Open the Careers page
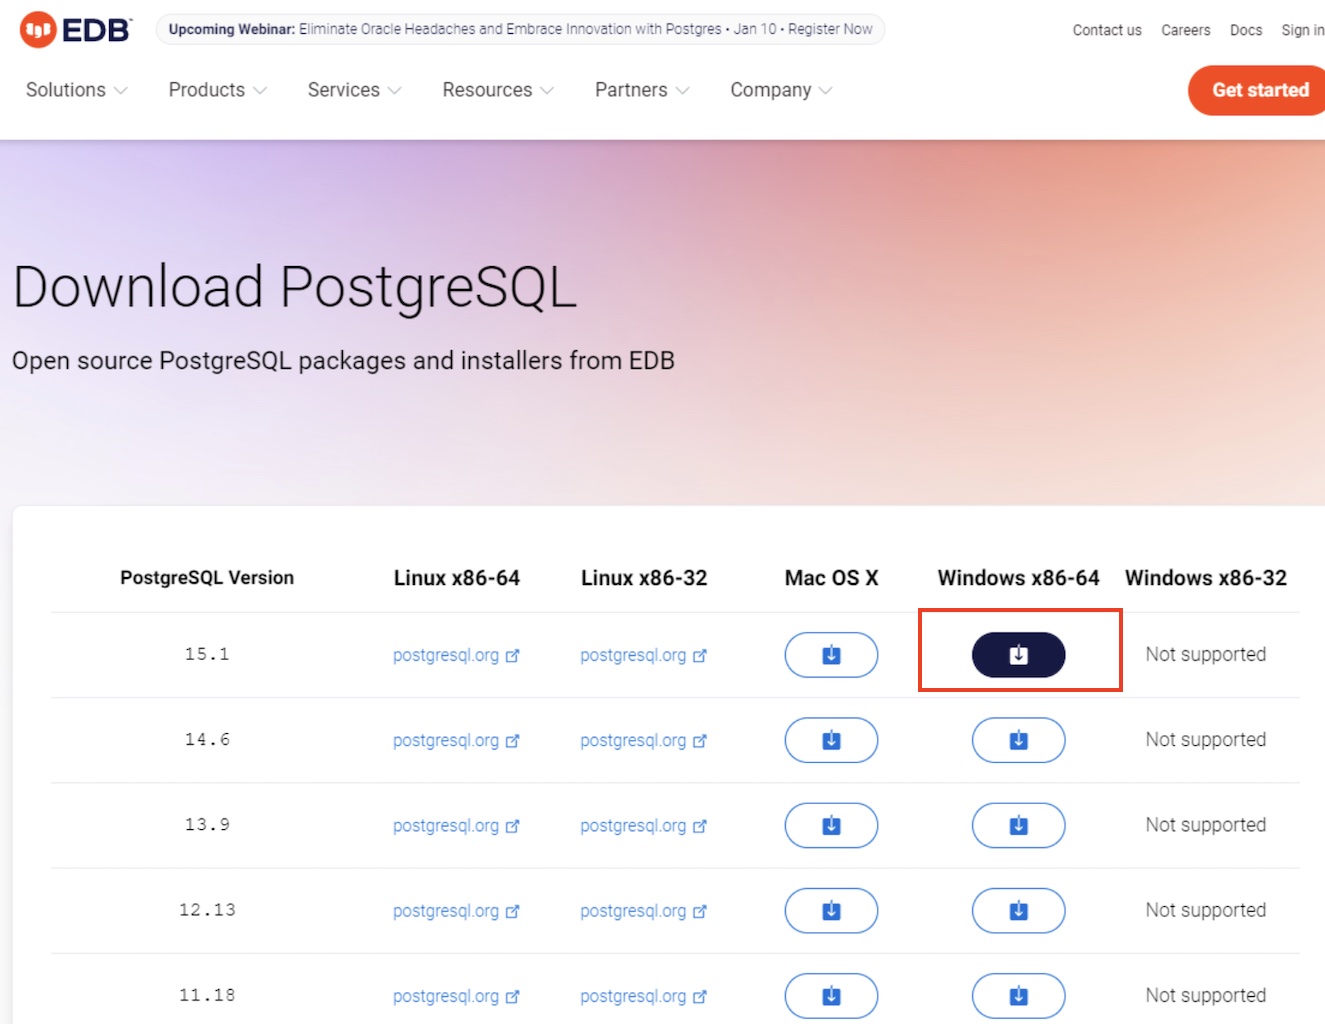The image size is (1325, 1024). coord(1185,30)
